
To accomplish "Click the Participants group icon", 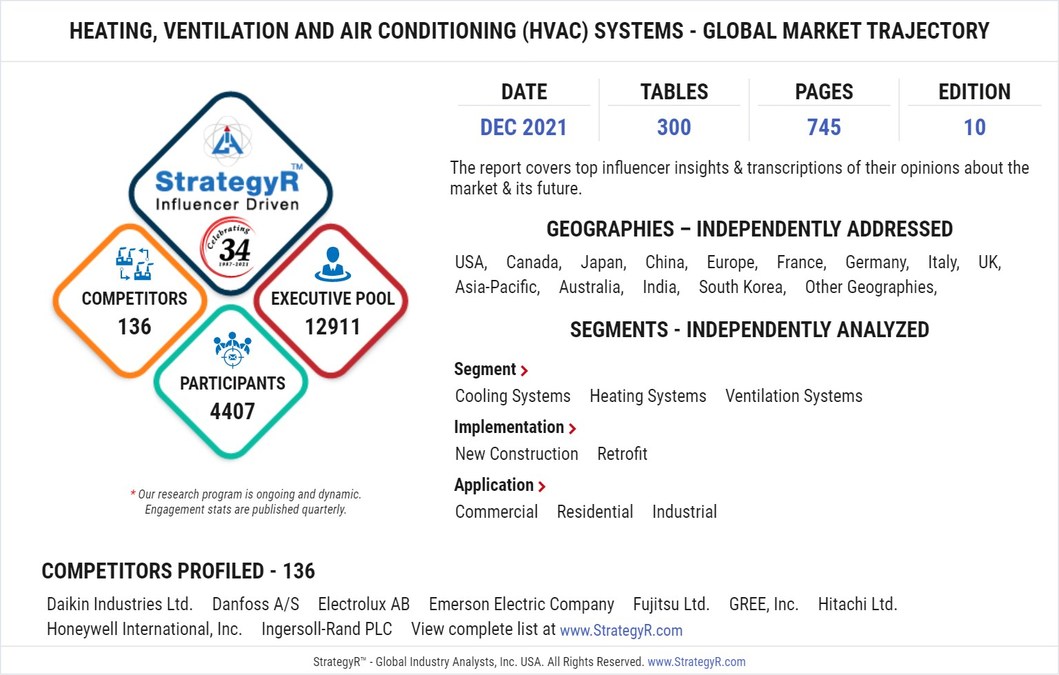I will click(232, 349).
